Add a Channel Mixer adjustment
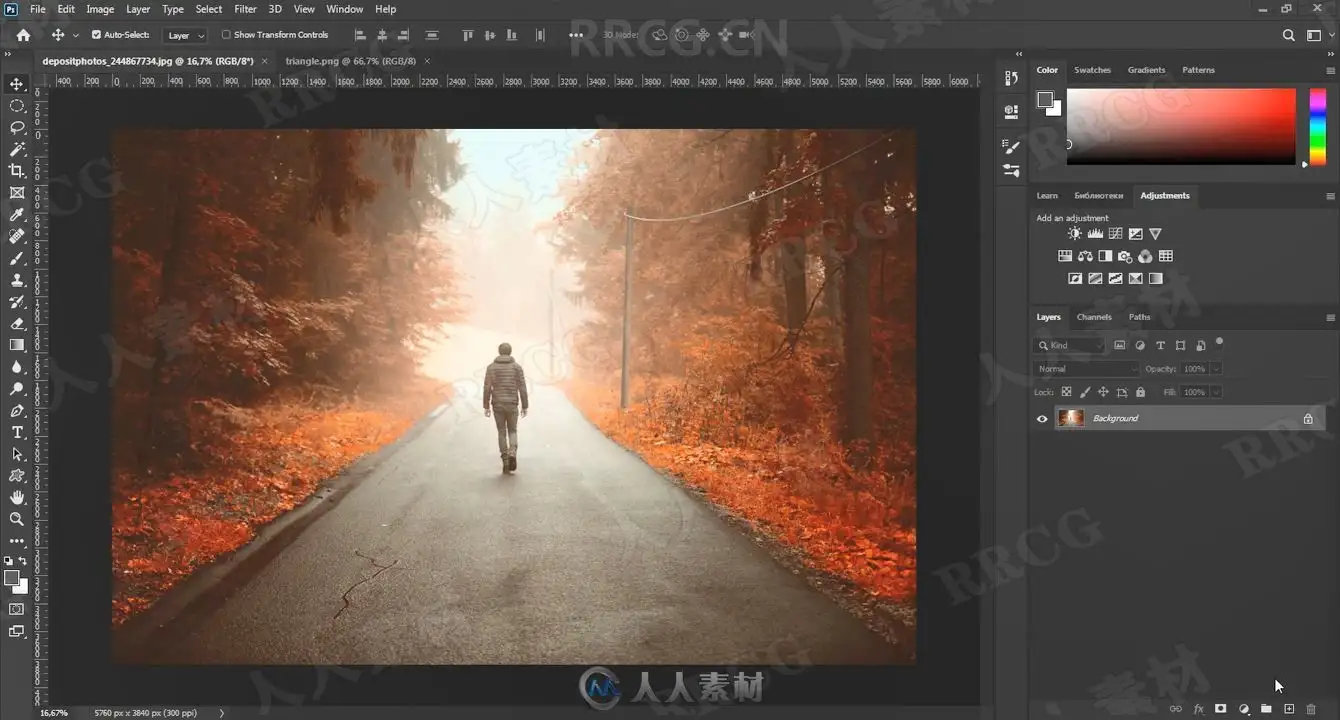Image resolution: width=1340 pixels, height=720 pixels. 1145,256
